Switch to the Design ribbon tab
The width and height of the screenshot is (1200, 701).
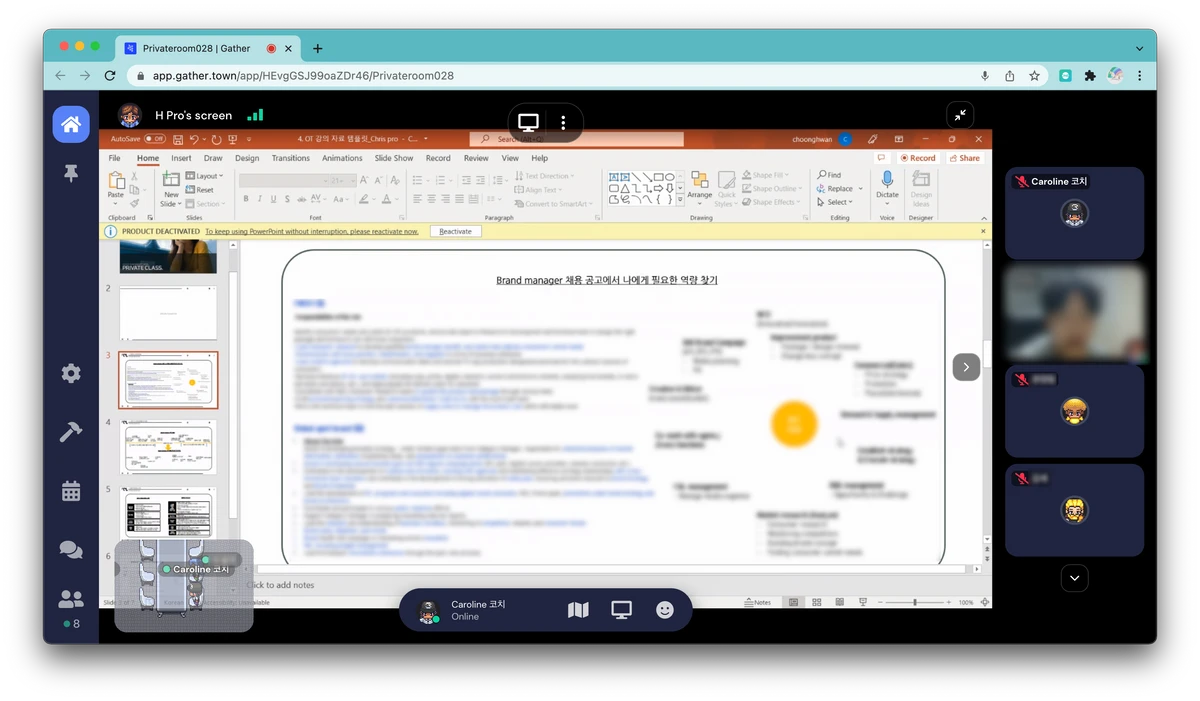click(x=247, y=158)
